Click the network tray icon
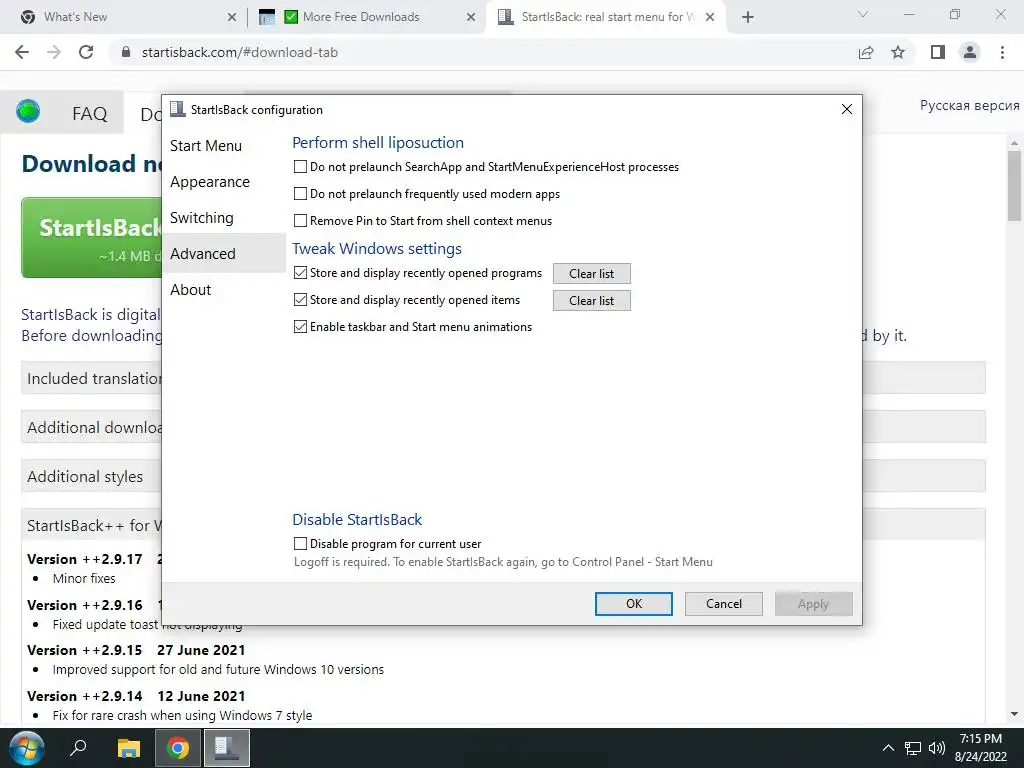The height and width of the screenshot is (768, 1024). pyautogui.click(x=912, y=748)
